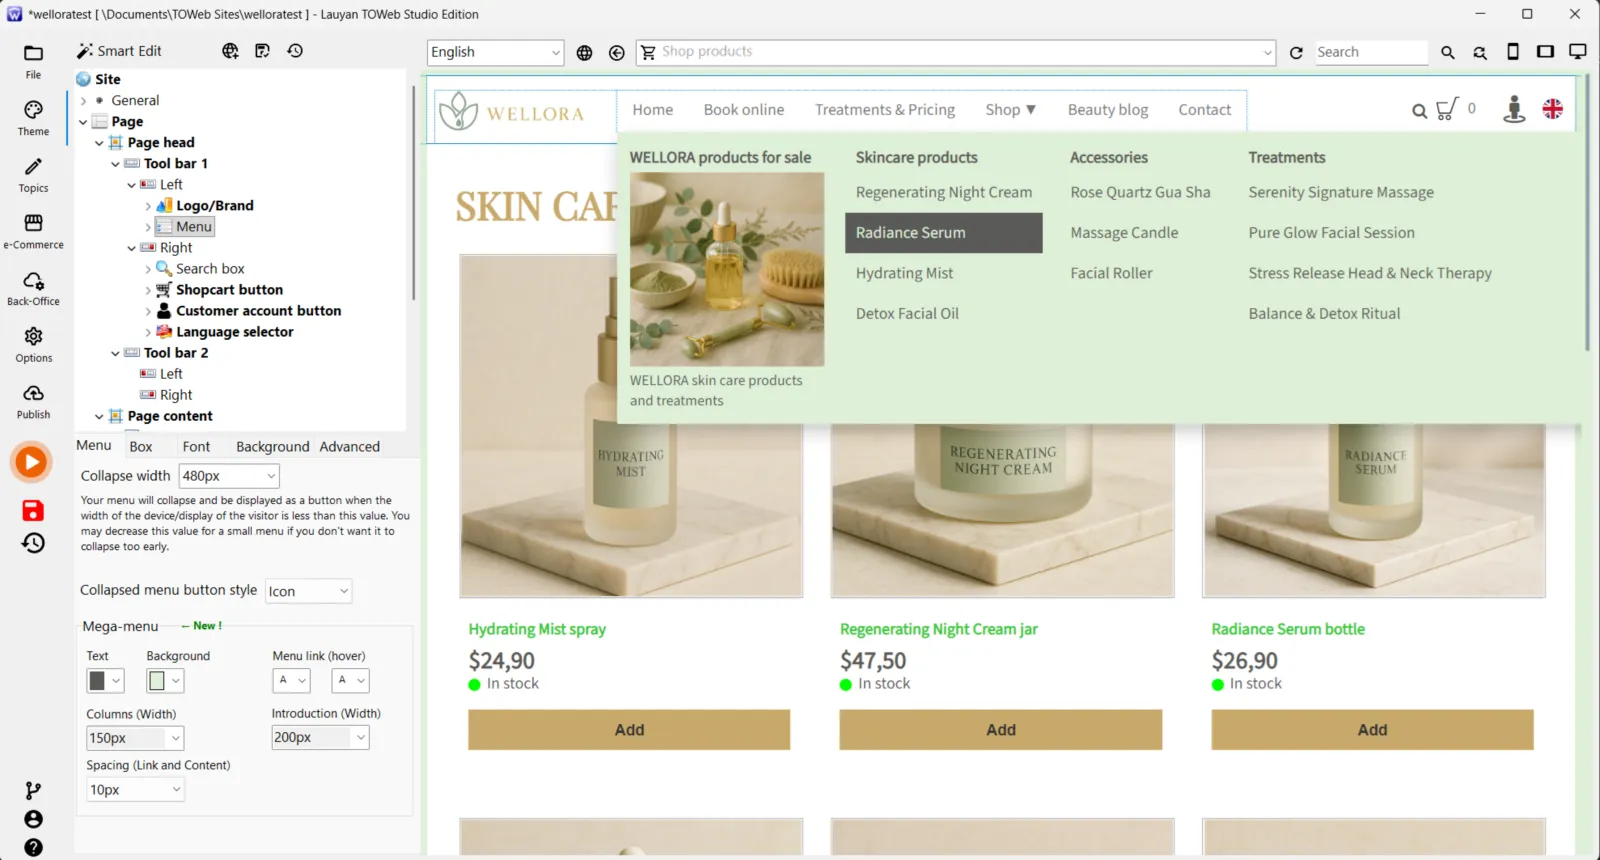
Task: Pick the mega-menu Background color swatch
Action: tap(165, 681)
